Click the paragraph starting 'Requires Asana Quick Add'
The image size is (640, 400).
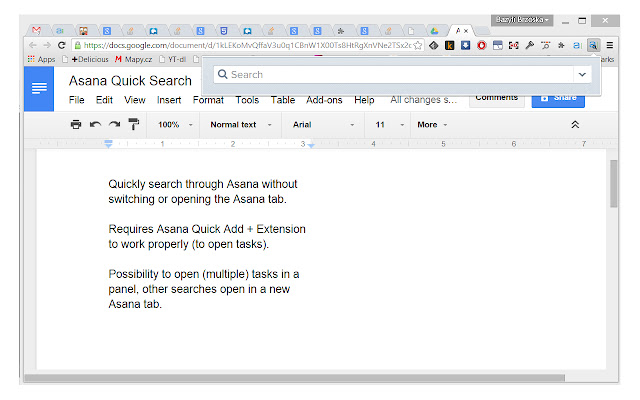click(207, 236)
